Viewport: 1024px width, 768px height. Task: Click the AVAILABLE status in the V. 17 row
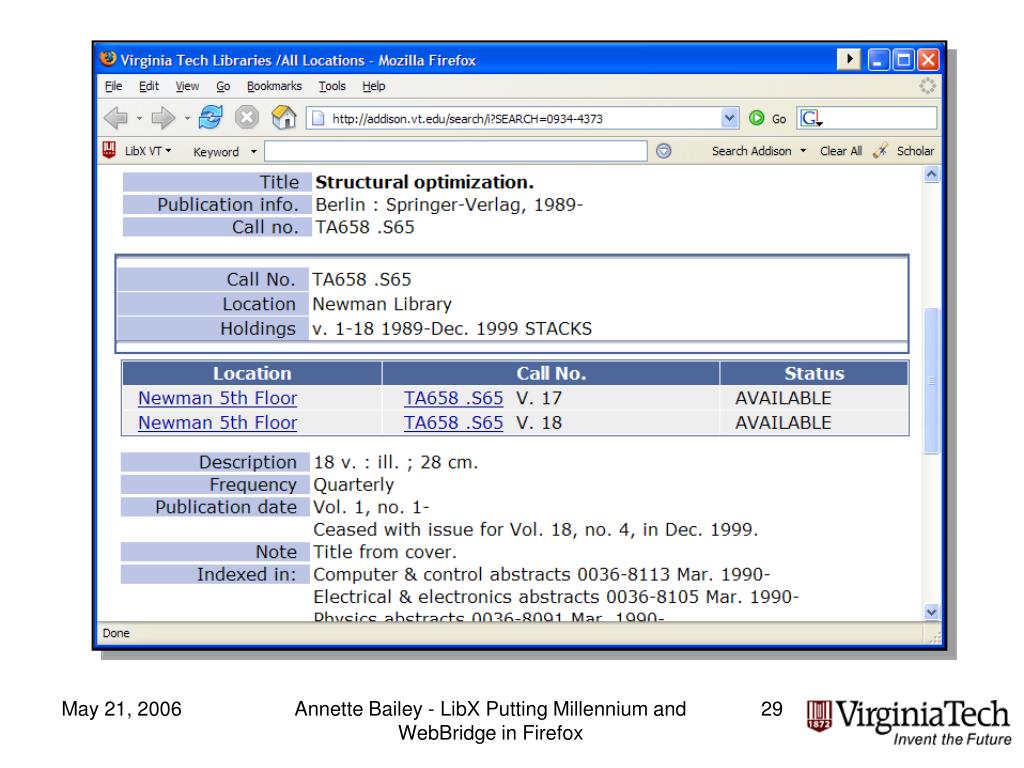point(783,398)
